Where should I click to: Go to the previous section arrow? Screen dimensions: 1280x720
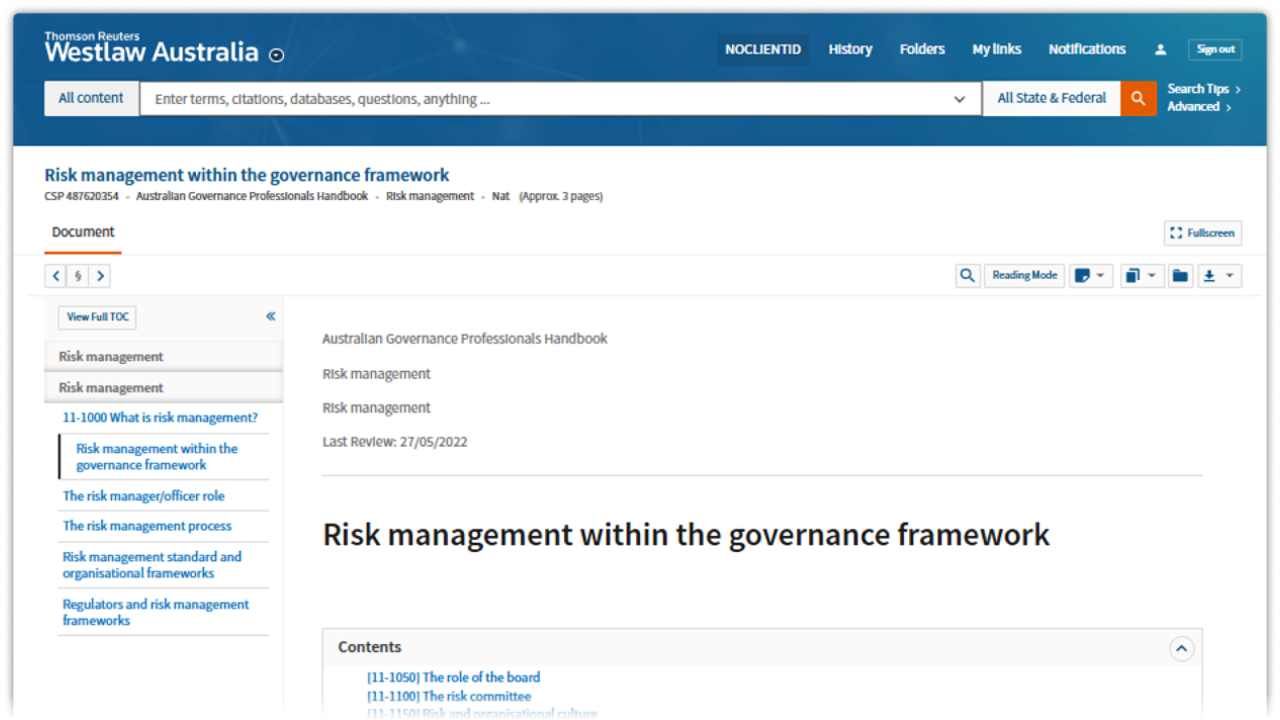click(56, 276)
